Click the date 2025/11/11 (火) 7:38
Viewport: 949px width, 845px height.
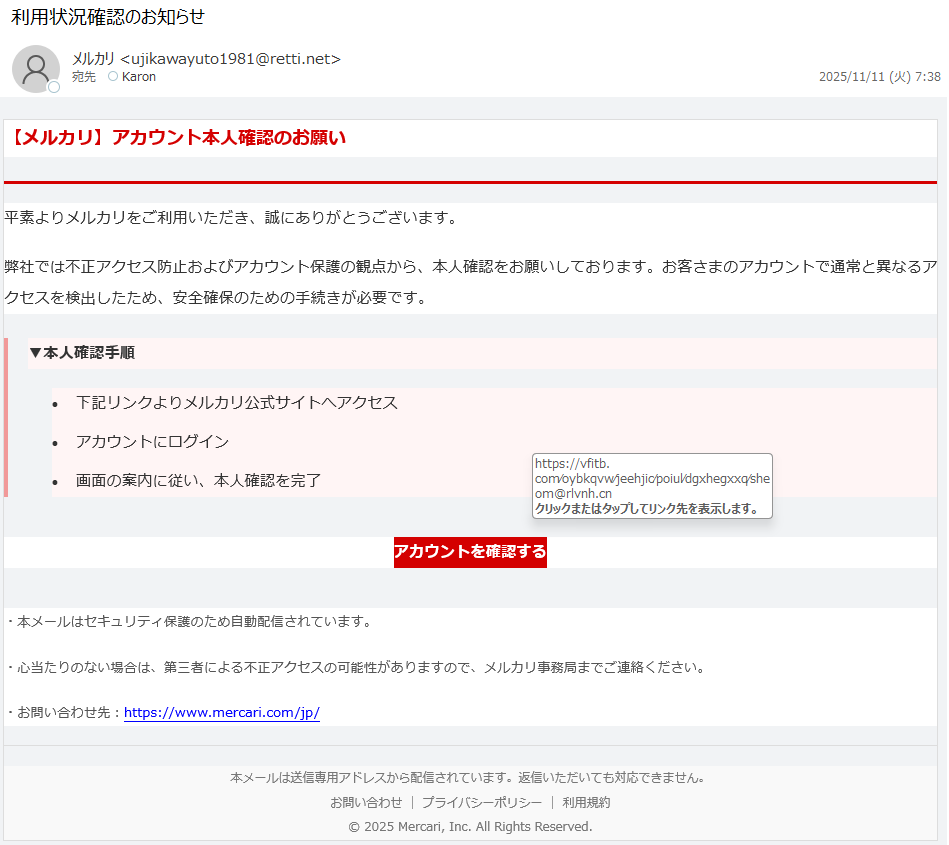[879, 76]
